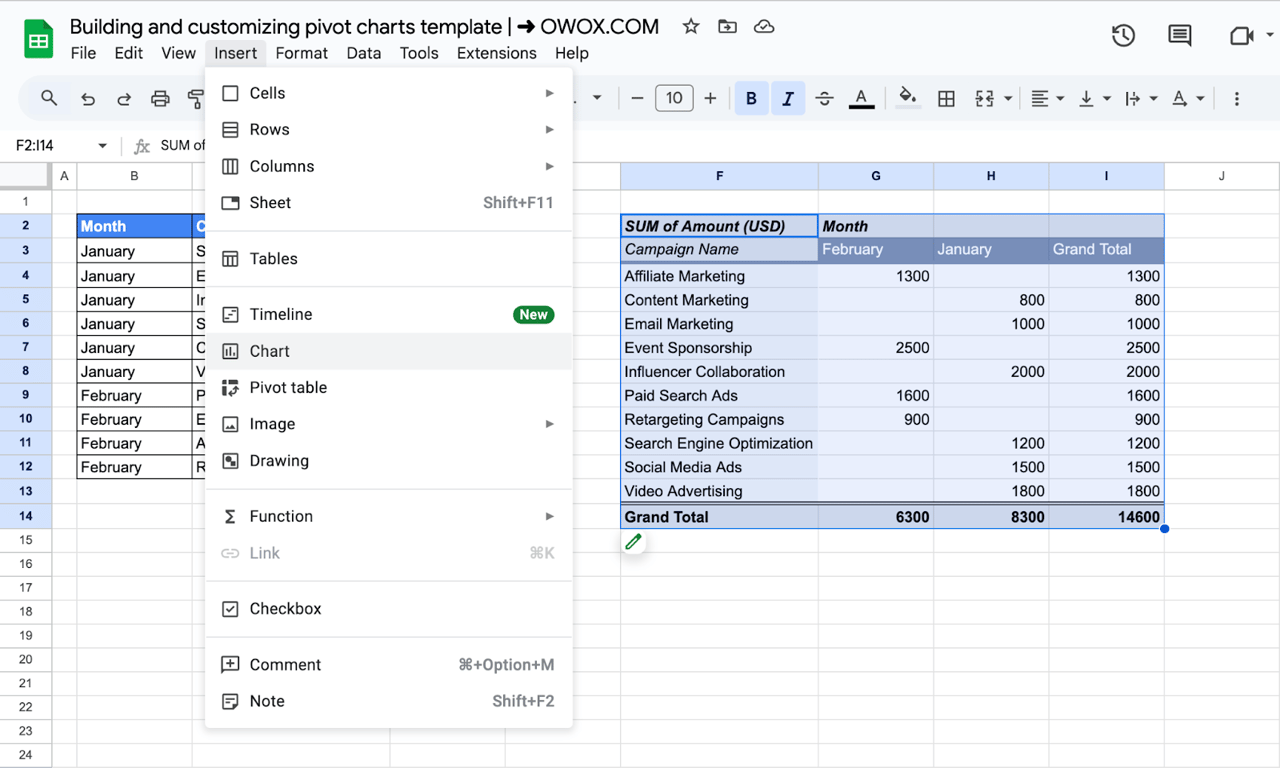
Task: Insert a Timeline
Action: pyautogui.click(x=389, y=314)
